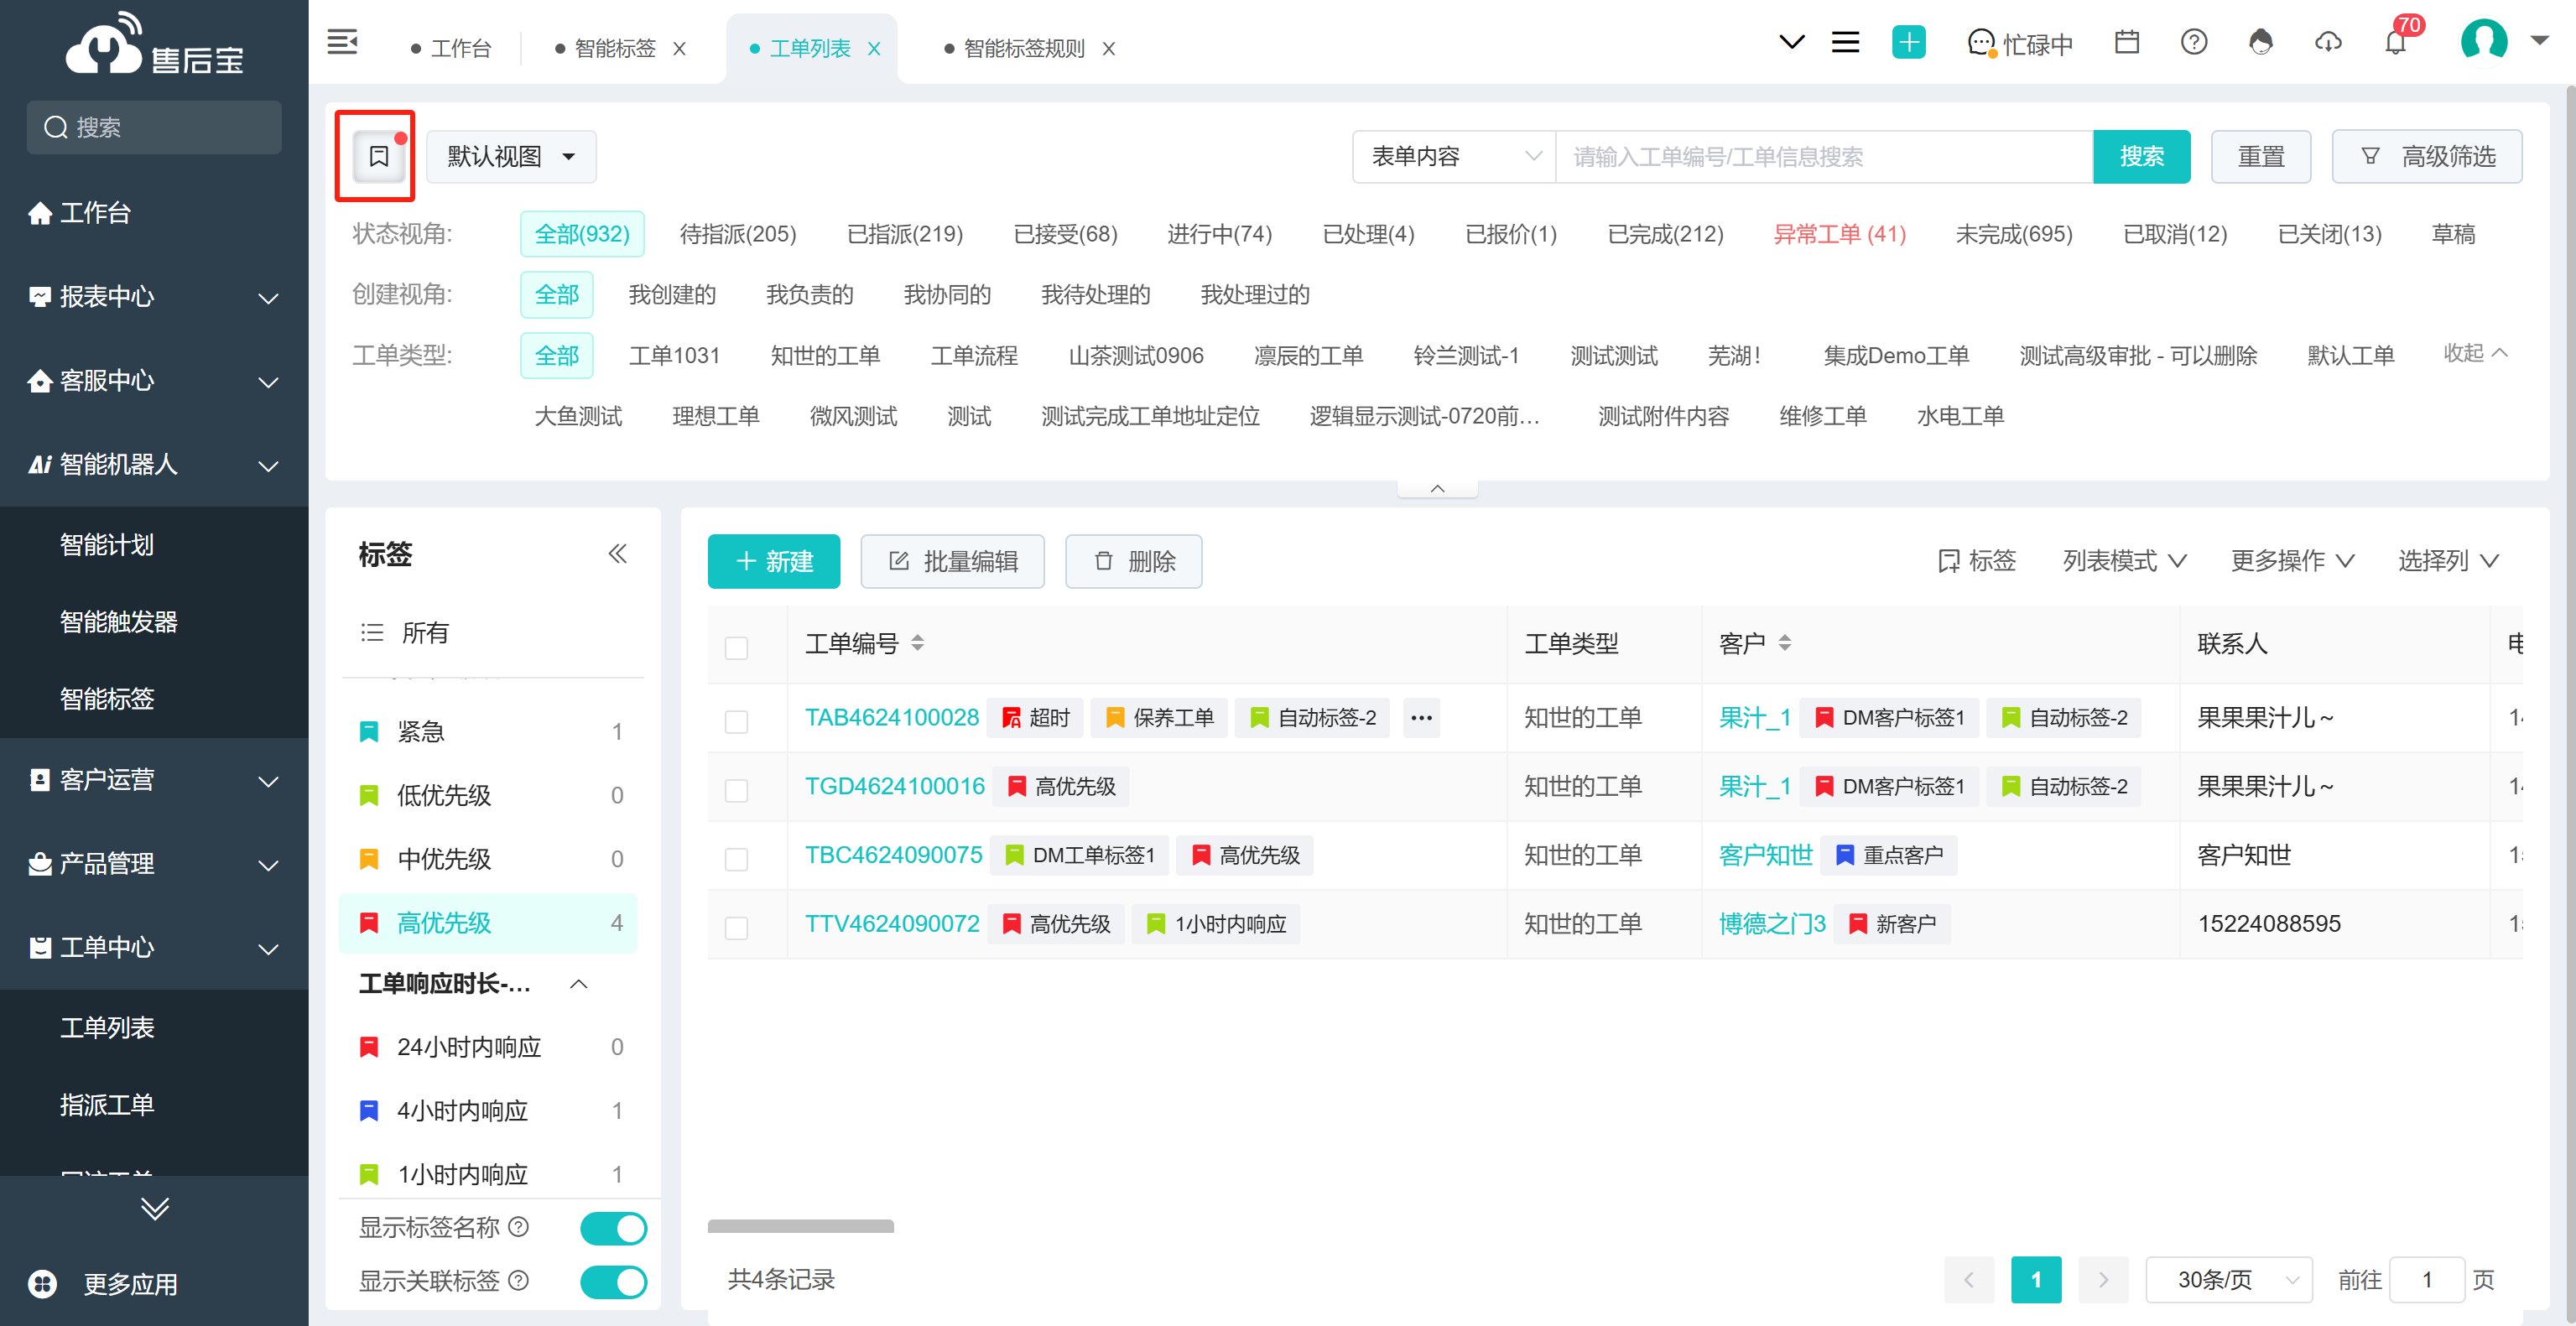2576x1326 pixels.
Task: Go to next page arrow
Action: pyautogui.click(x=2102, y=1280)
